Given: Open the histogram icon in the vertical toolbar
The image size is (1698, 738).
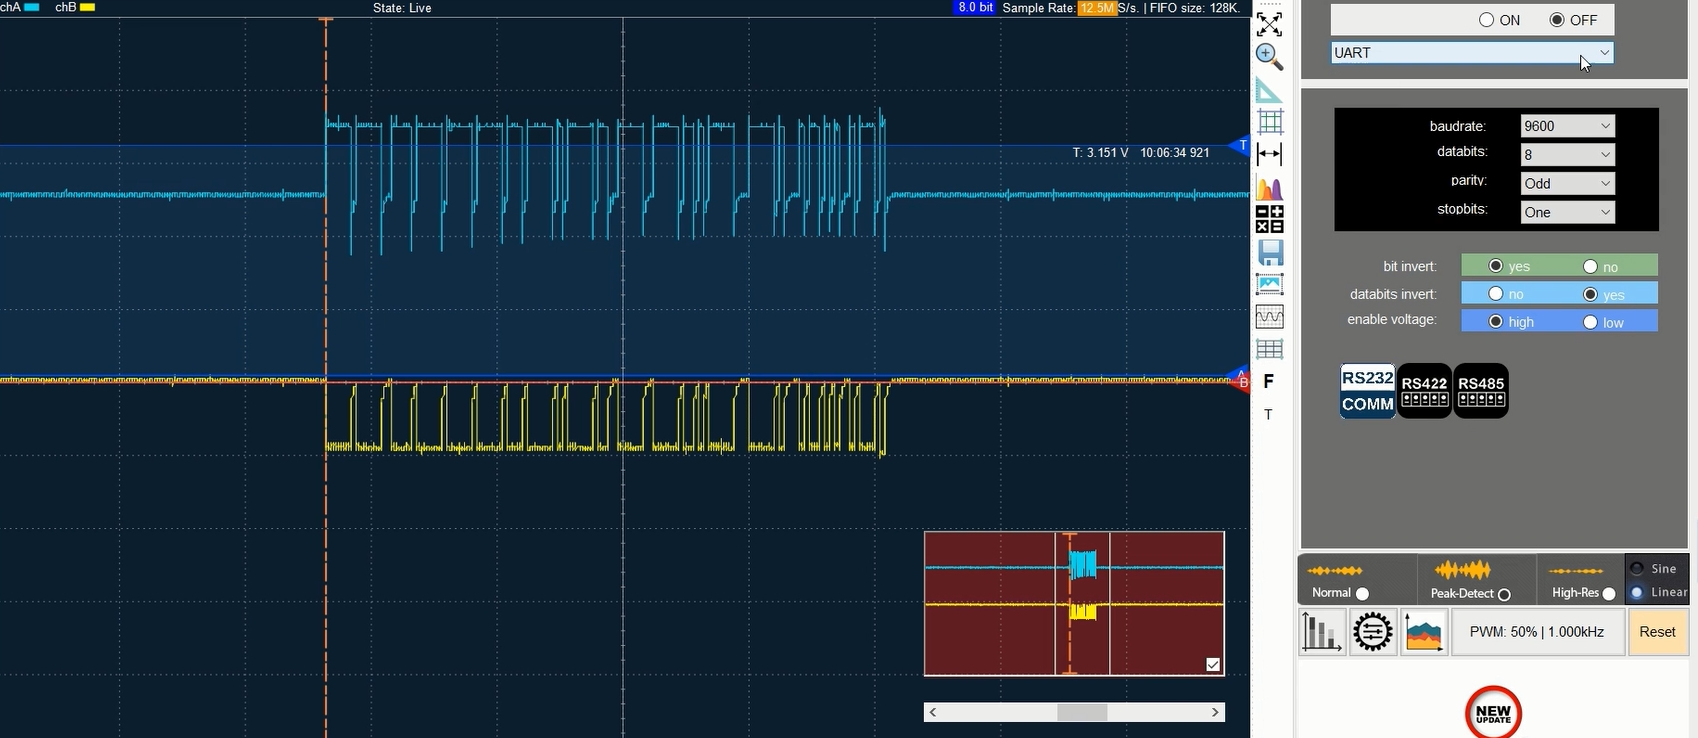Looking at the screenshot, I should (x=1269, y=187).
